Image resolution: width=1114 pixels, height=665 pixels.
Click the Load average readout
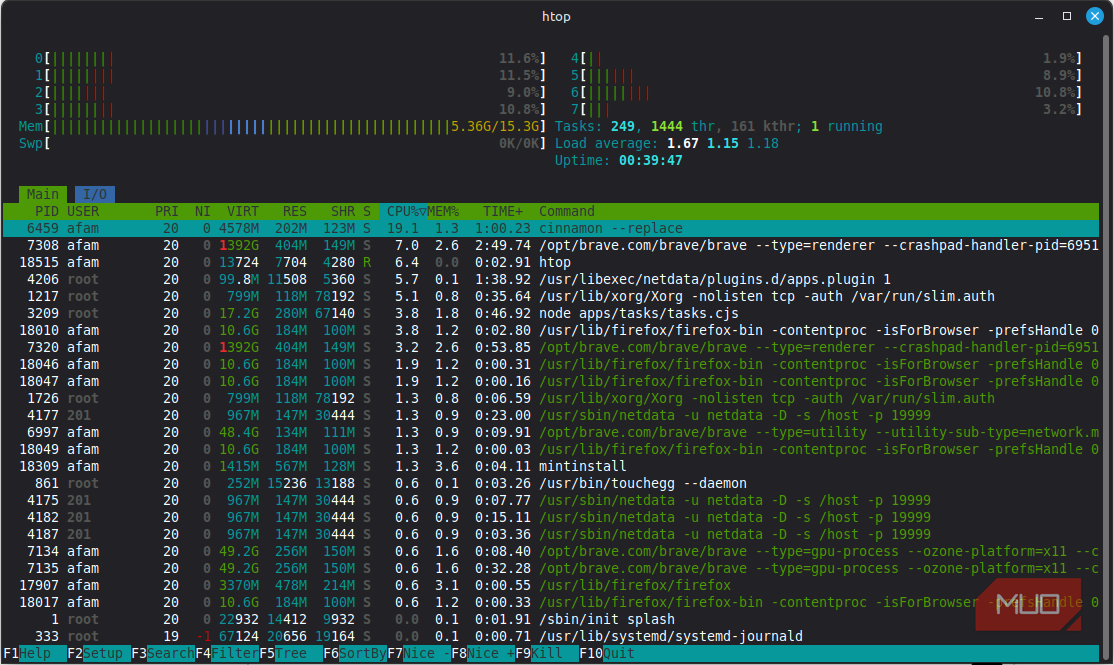pyautogui.click(x=666, y=144)
